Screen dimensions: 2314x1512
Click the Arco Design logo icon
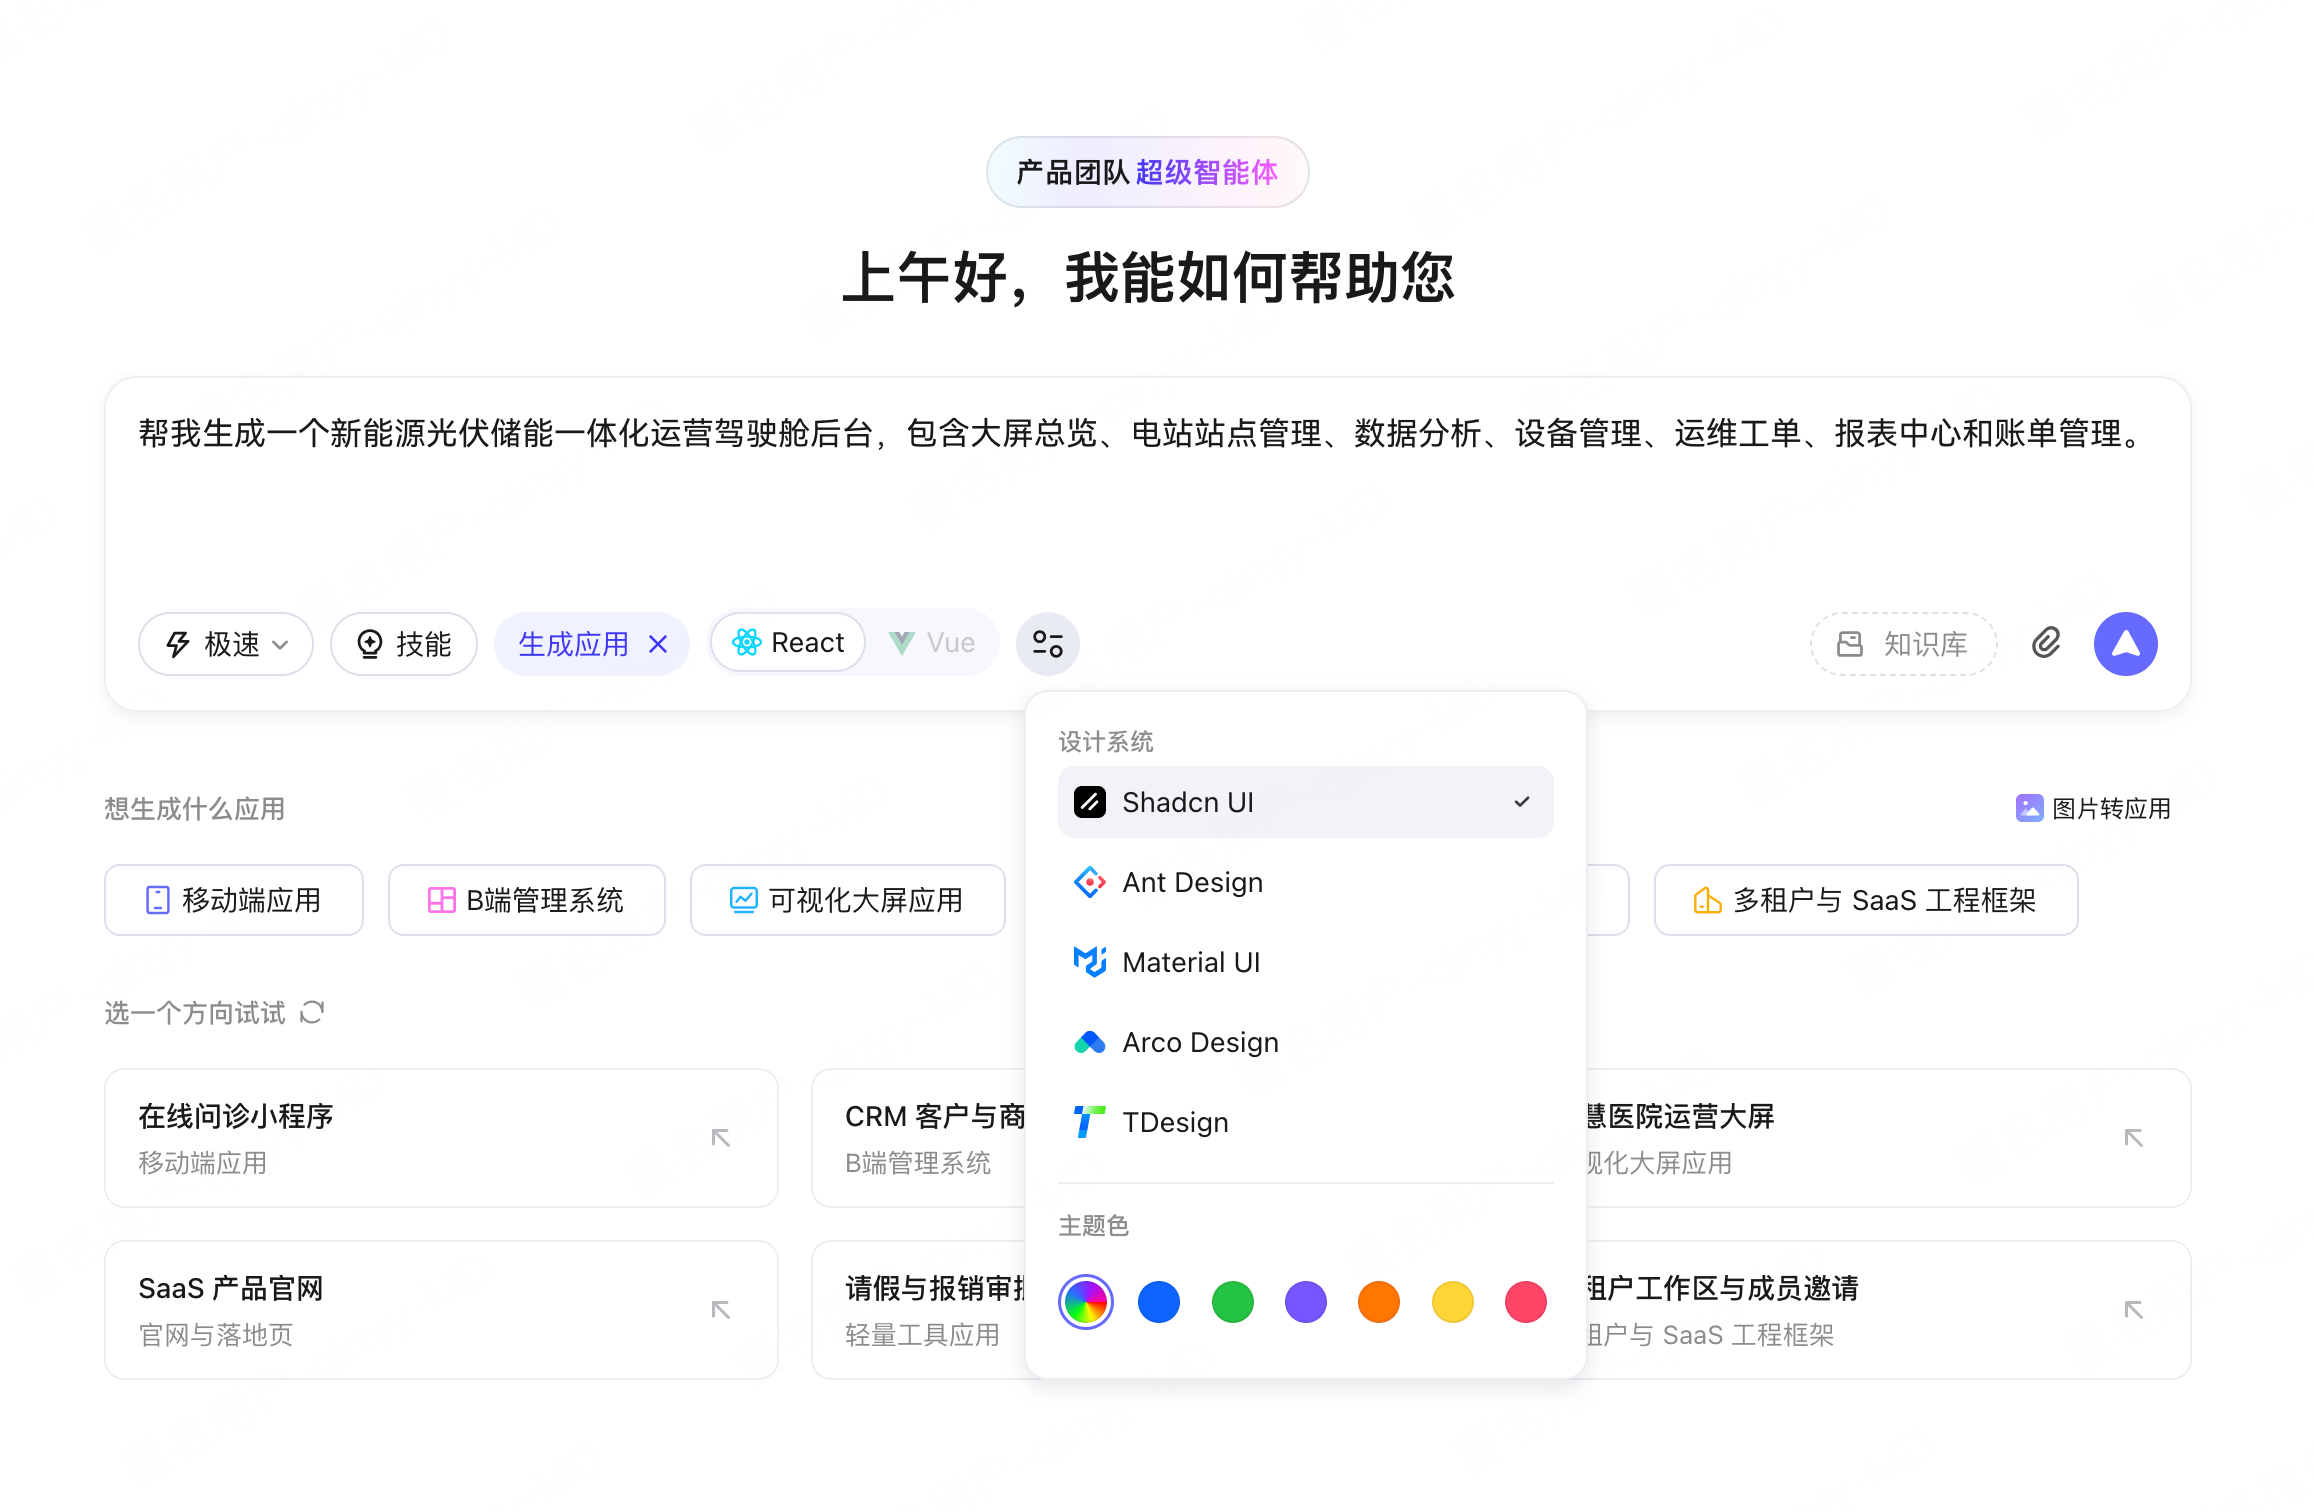tap(1089, 1042)
